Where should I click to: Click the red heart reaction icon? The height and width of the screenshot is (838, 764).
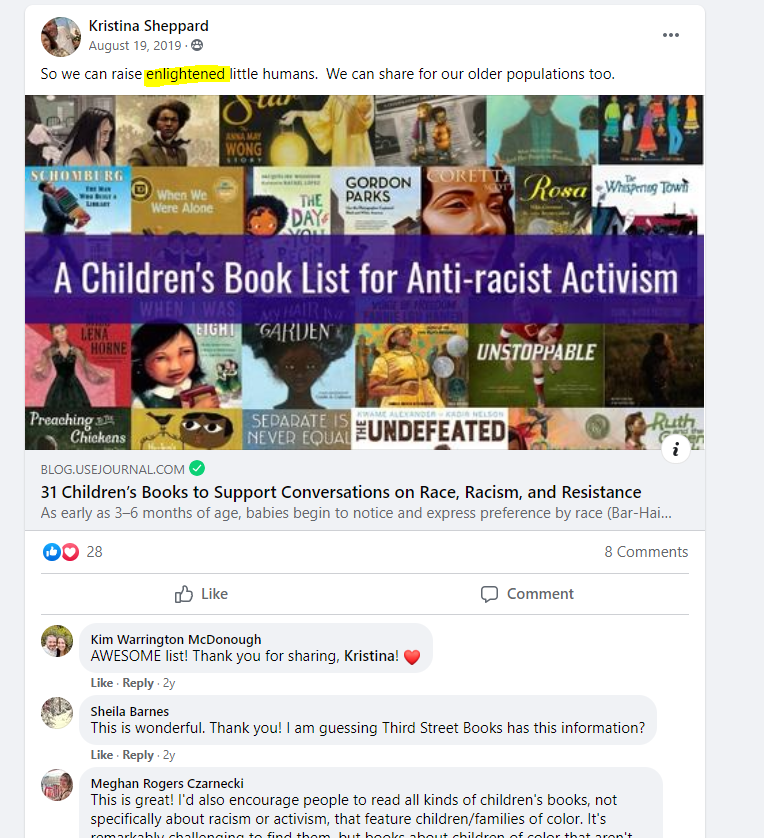pyautogui.click(x=71, y=552)
